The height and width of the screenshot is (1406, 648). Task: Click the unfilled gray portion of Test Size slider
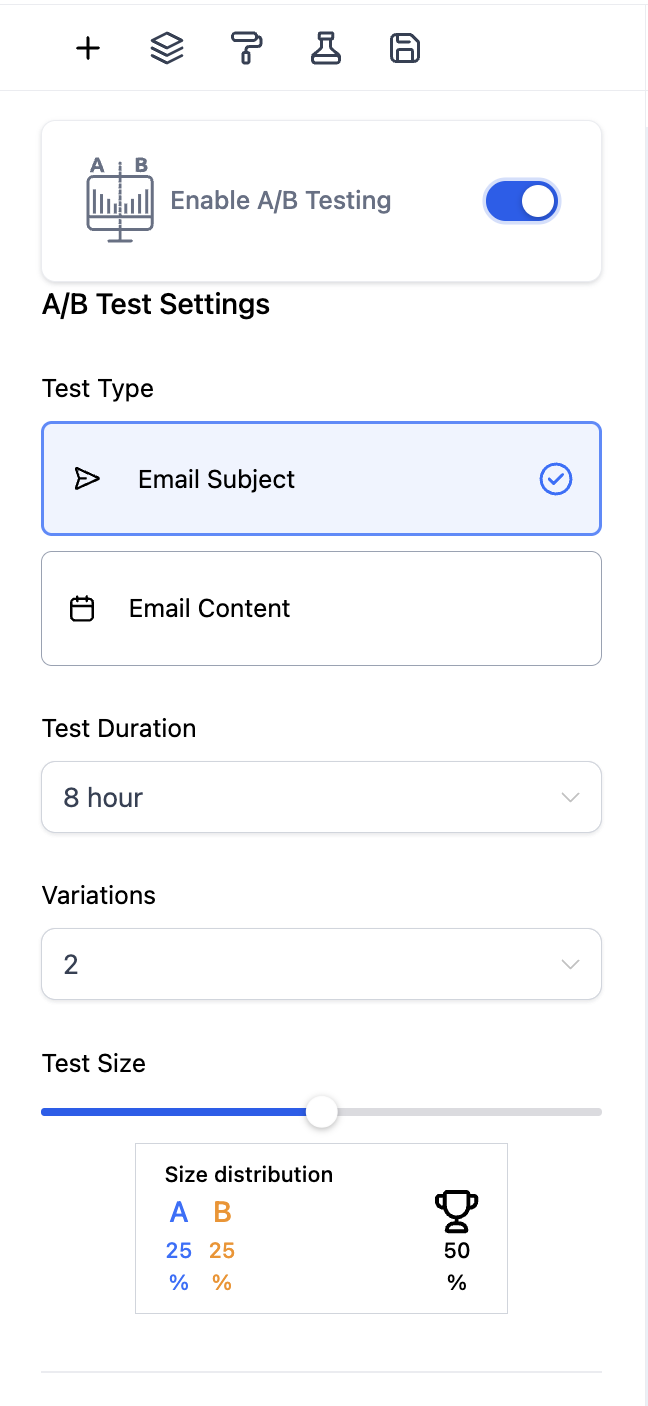(x=469, y=1112)
